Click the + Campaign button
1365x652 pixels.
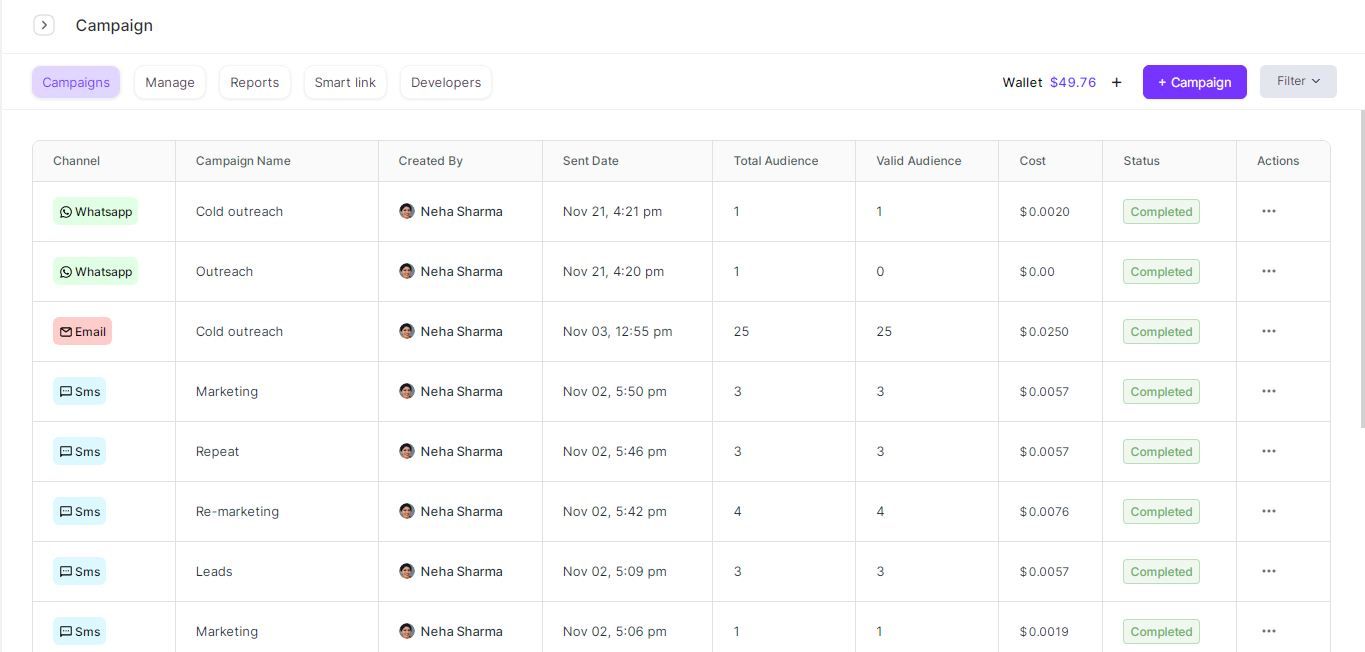[1194, 82]
